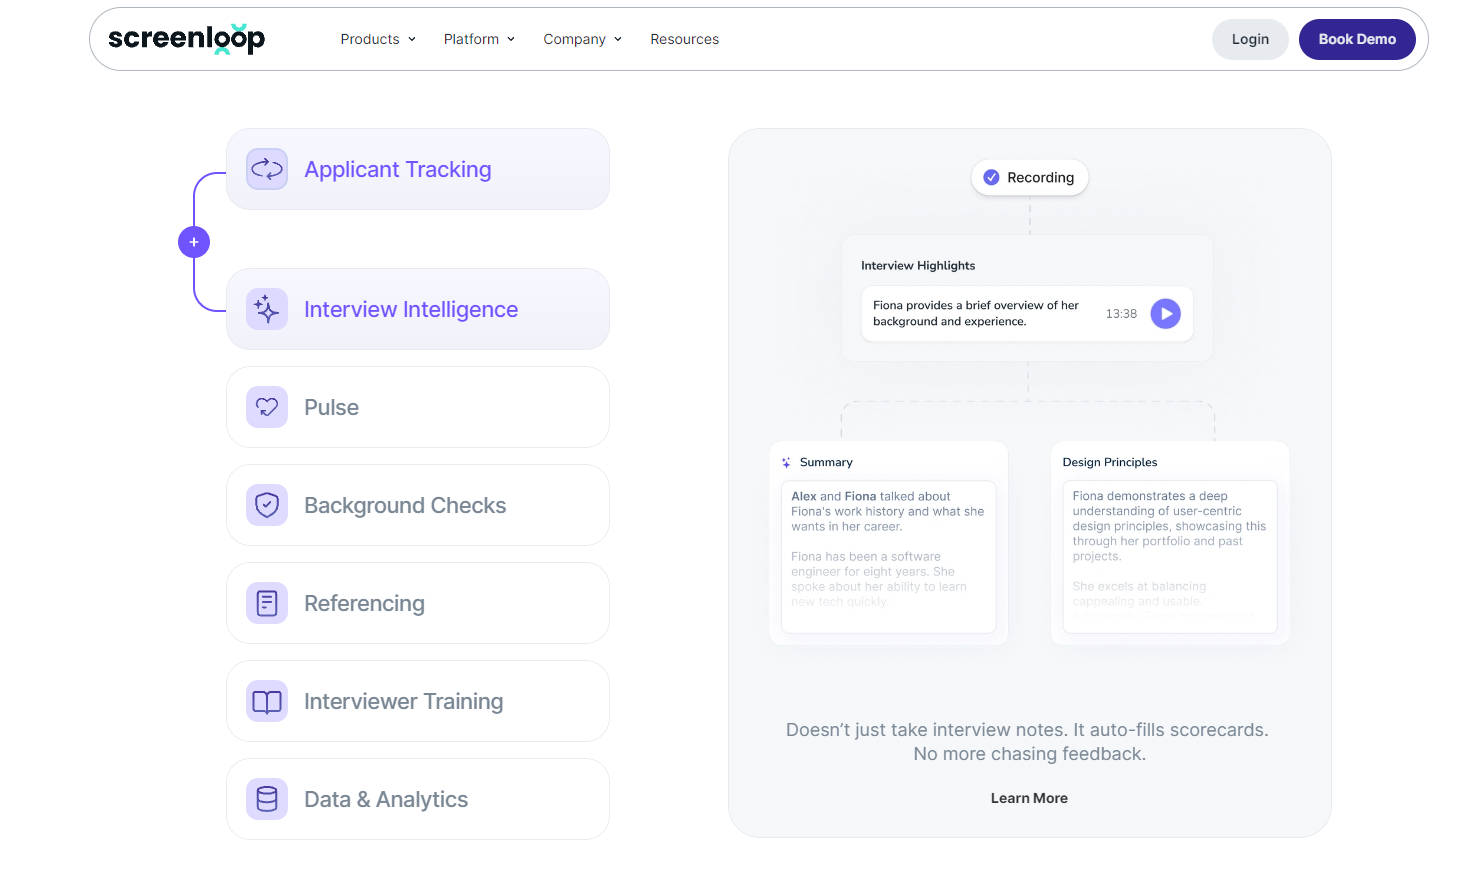The width and height of the screenshot is (1468, 873).
Task: Click the purple plus connector icon
Action: click(194, 242)
